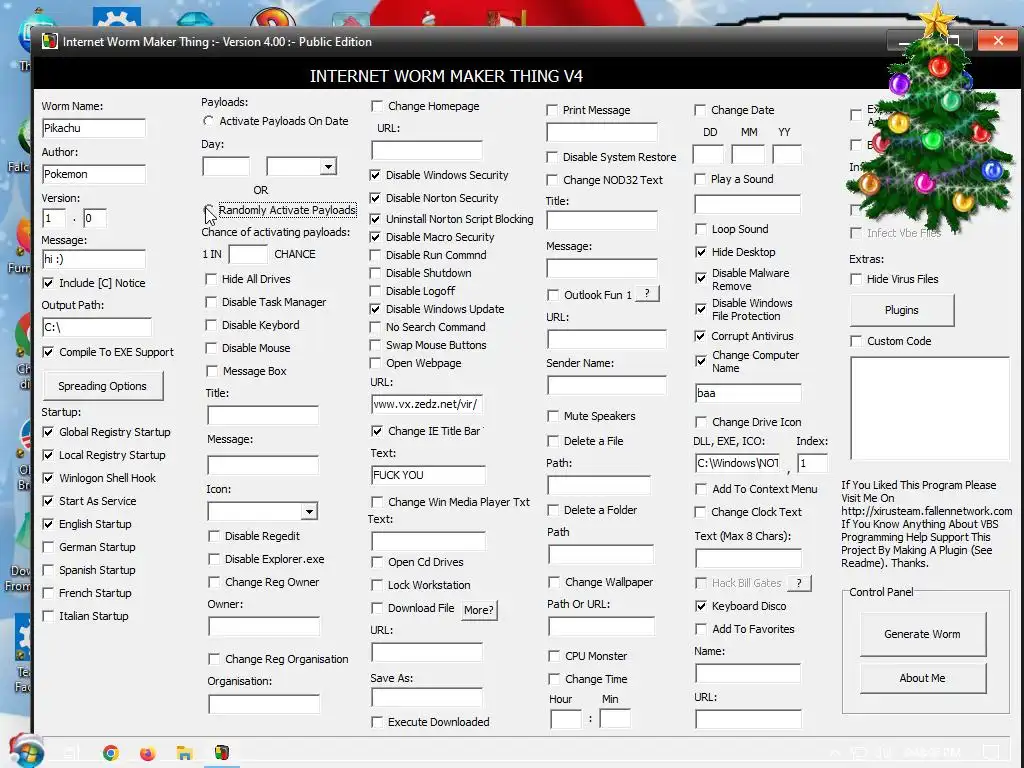Select the Worm Maker taskbar icon
The image size is (1024, 768).
(222, 753)
